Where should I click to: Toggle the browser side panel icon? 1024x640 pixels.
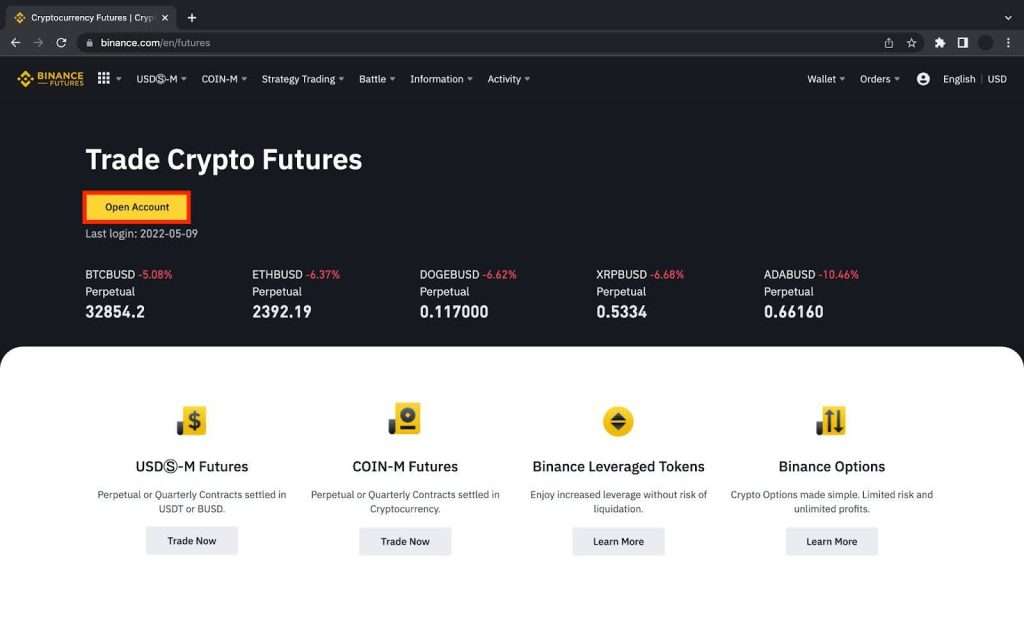[963, 43]
